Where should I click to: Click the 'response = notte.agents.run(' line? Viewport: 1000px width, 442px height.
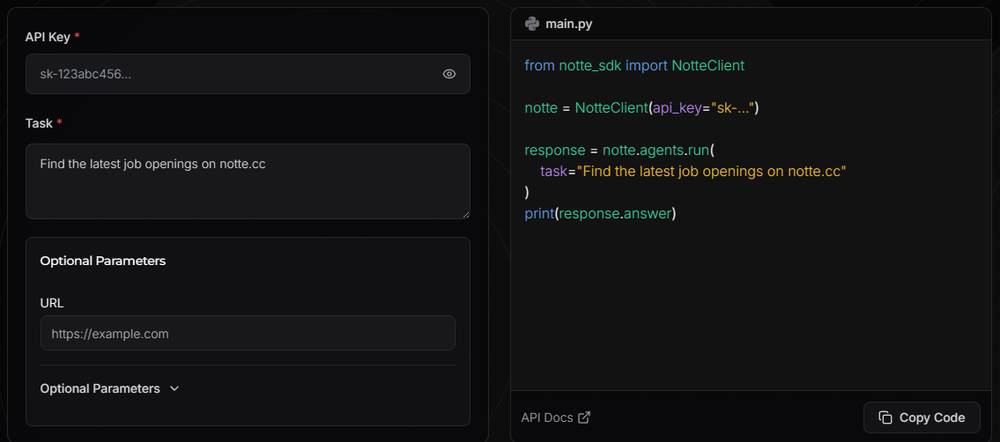[619, 151]
